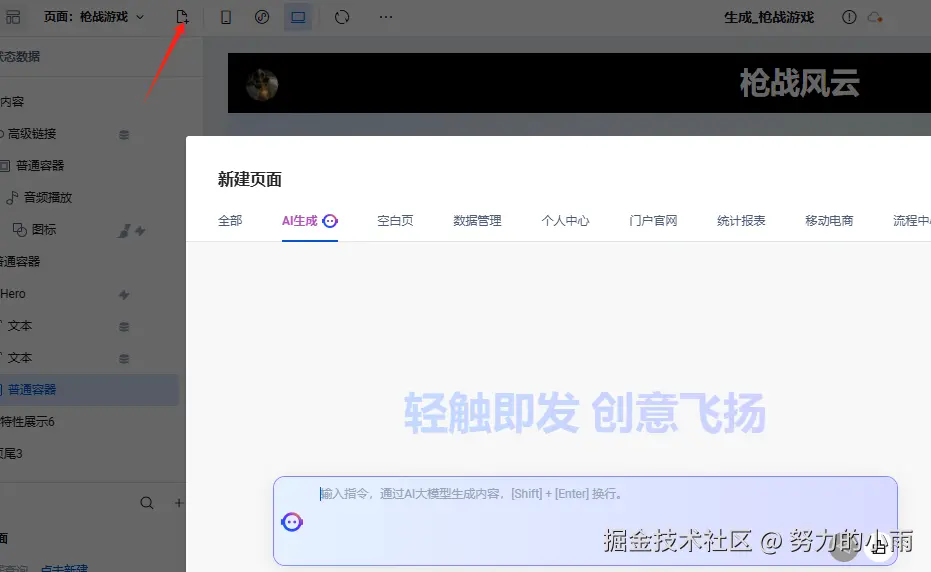931x572 pixels.
Task: Select the PC desktop preview icon
Action: (x=298, y=17)
